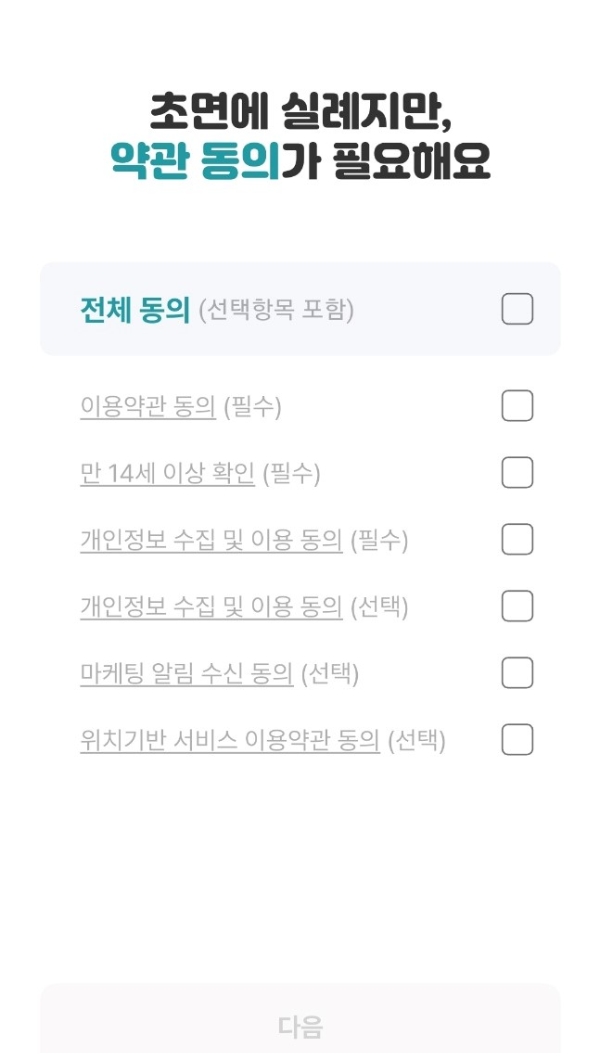Check the 이용약관 동의 (필수) checkbox
Viewport: 600px width, 1053px height.
click(517, 406)
